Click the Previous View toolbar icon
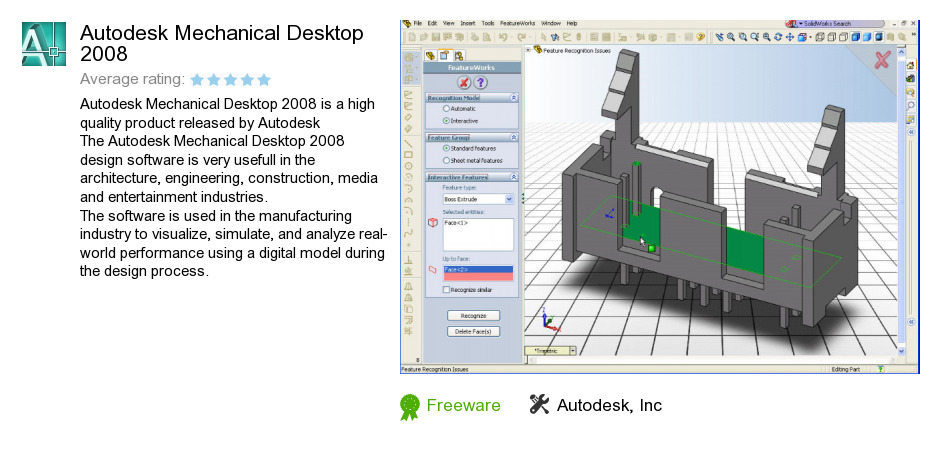Image resolution: width=940 pixels, height=451 pixels. coord(719,37)
